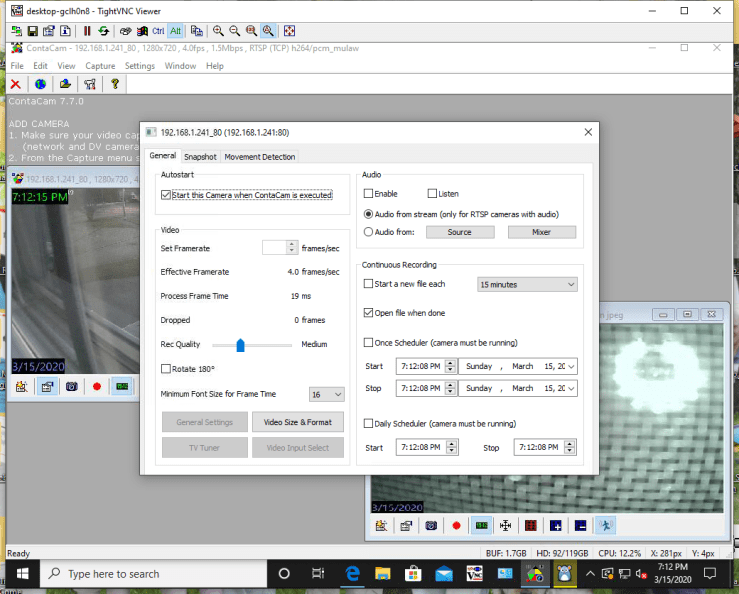Click the Rec Quality slider handle
The width and height of the screenshot is (739, 594).
click(241, 345)
